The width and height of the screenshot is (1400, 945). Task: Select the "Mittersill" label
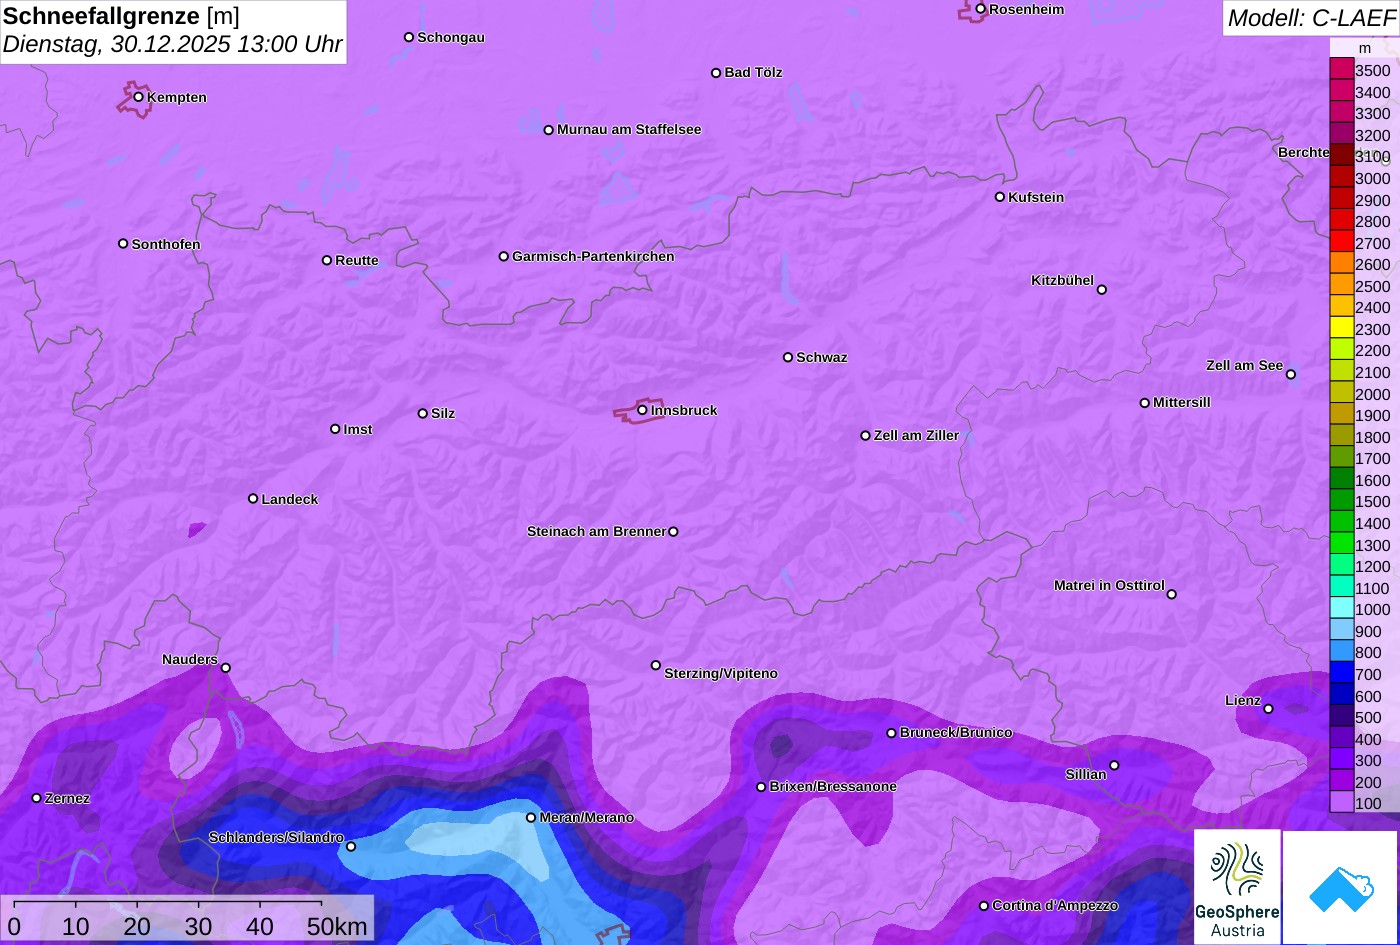(x=1182, y=403)
